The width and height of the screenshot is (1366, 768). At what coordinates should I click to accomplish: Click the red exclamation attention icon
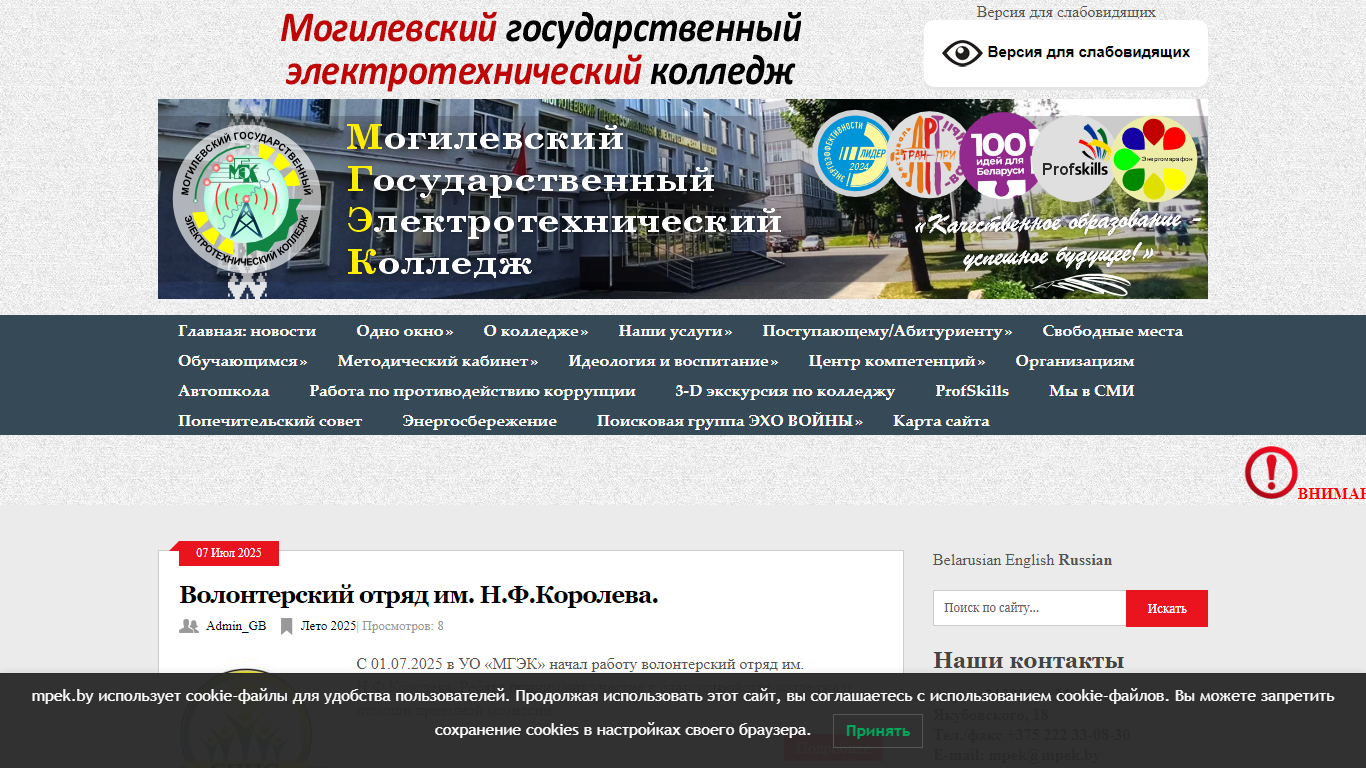point(1271,473)
